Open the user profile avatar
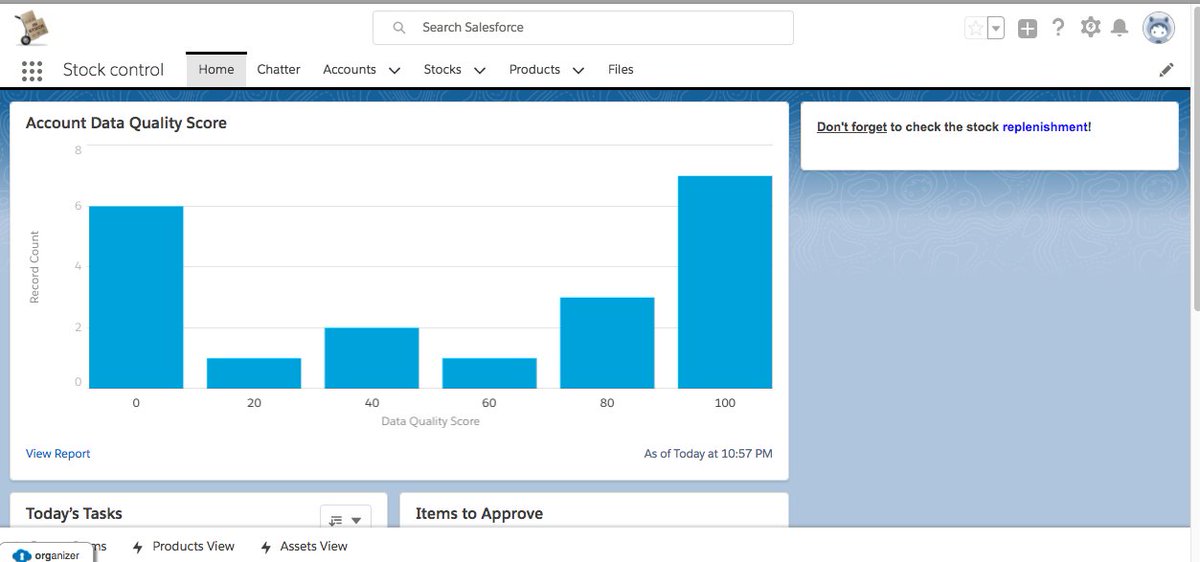This screenshot has width=1200, height=562. pyautogui.click(x=1158, y=28)
